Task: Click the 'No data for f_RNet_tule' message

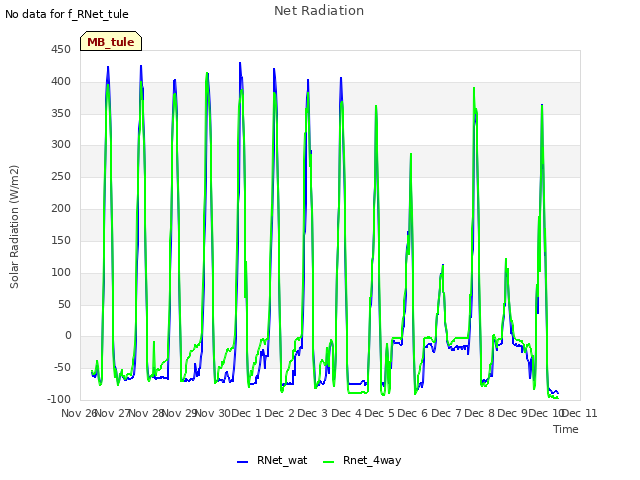Action: (67, 14)
